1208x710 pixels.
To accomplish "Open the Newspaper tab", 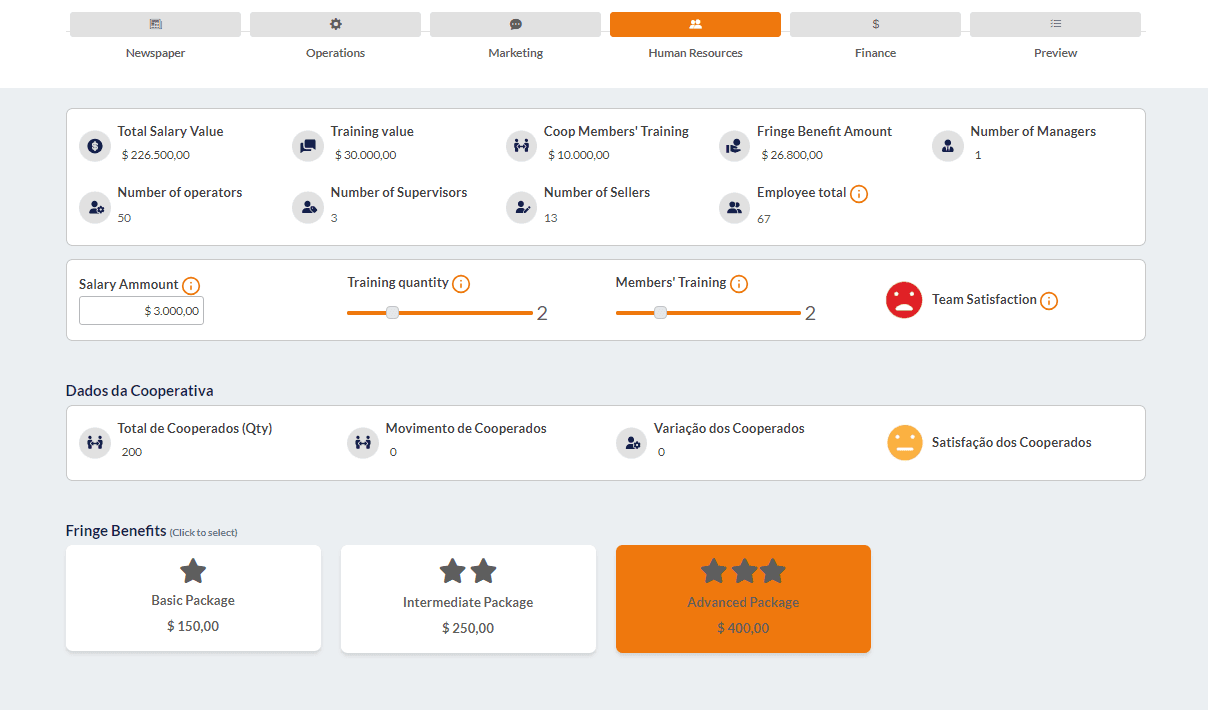I will [x=155, y=25].
